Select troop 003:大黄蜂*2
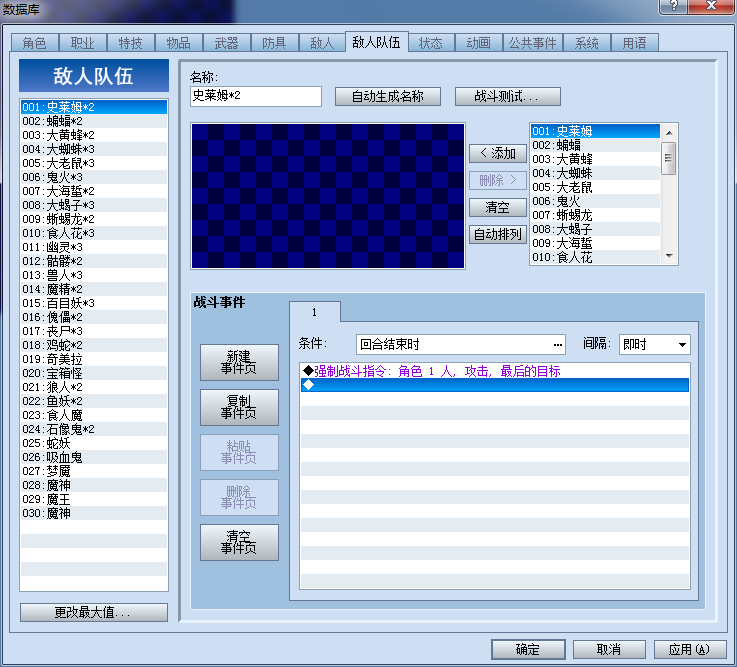 pos(94,135)
